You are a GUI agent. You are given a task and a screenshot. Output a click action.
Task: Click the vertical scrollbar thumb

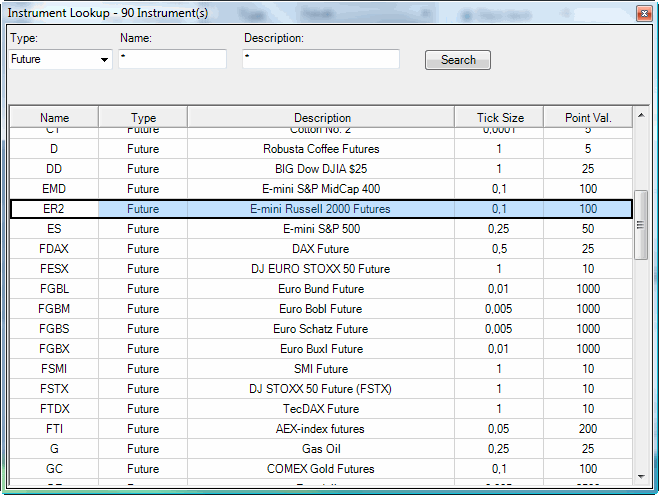641,225
